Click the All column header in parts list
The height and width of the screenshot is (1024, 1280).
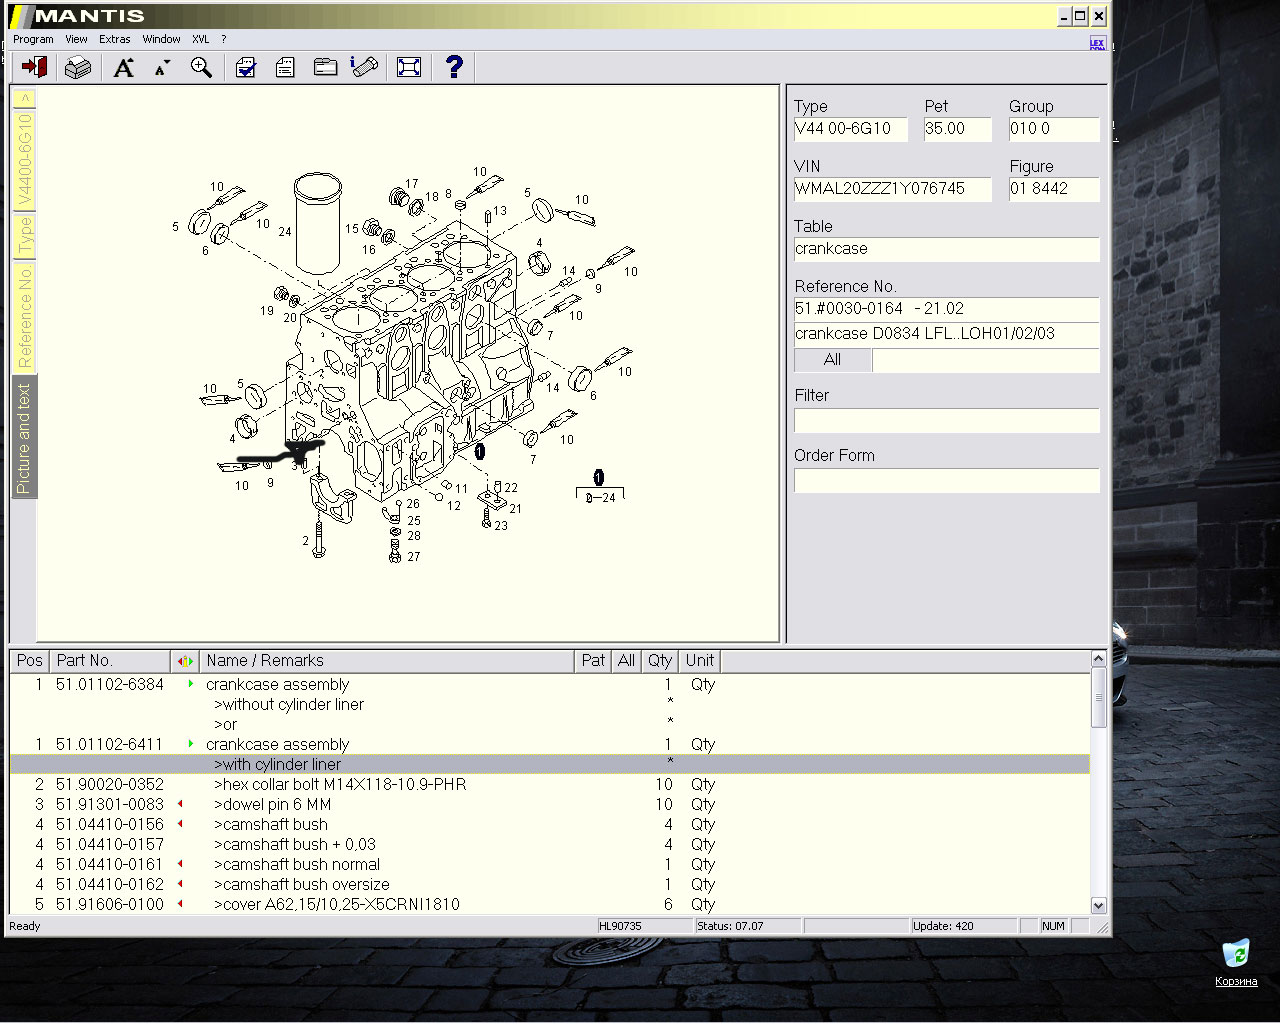point(626,661)
